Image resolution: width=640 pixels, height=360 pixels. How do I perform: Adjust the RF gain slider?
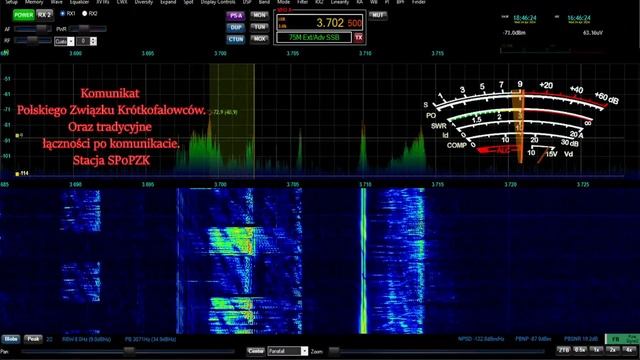pos(33,40)
